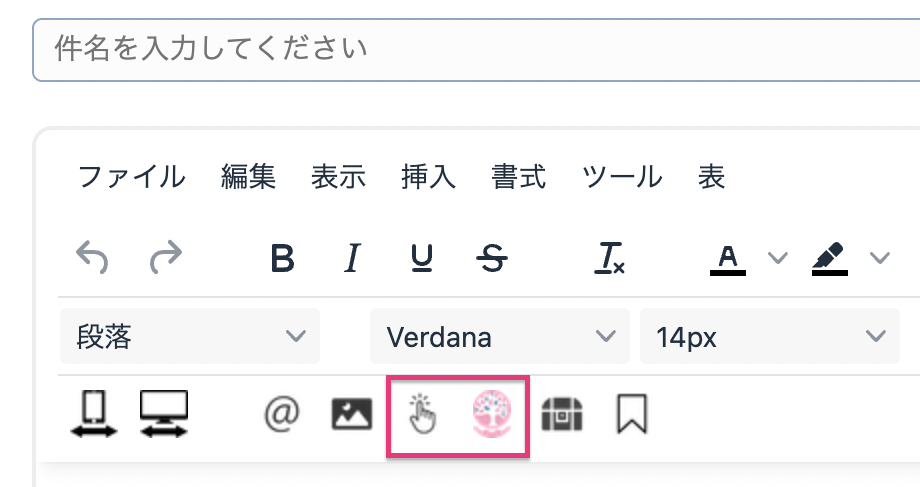Image resolution: width=920 pixels, height=487 pixels.
Task: Switch to desktop width preview icon
Action: click(x=164, y=412)
